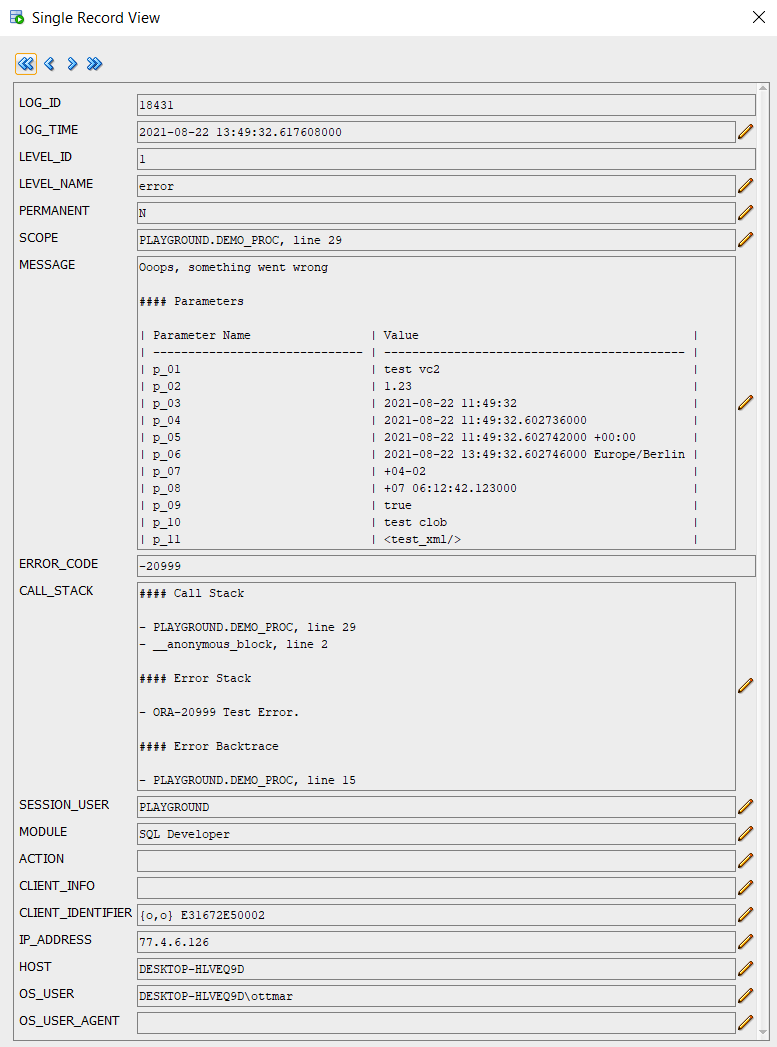Screen dimensions: 777x1047
Task: Open the editor for LEVEL_NAME
Action: 746,185
